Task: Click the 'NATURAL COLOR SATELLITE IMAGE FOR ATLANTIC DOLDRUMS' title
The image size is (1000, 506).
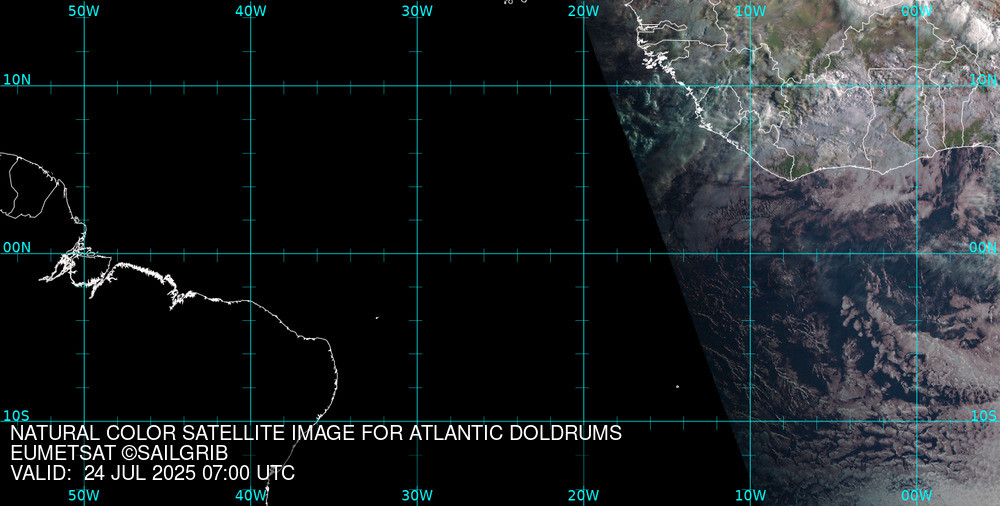Action: click(316, 433)
